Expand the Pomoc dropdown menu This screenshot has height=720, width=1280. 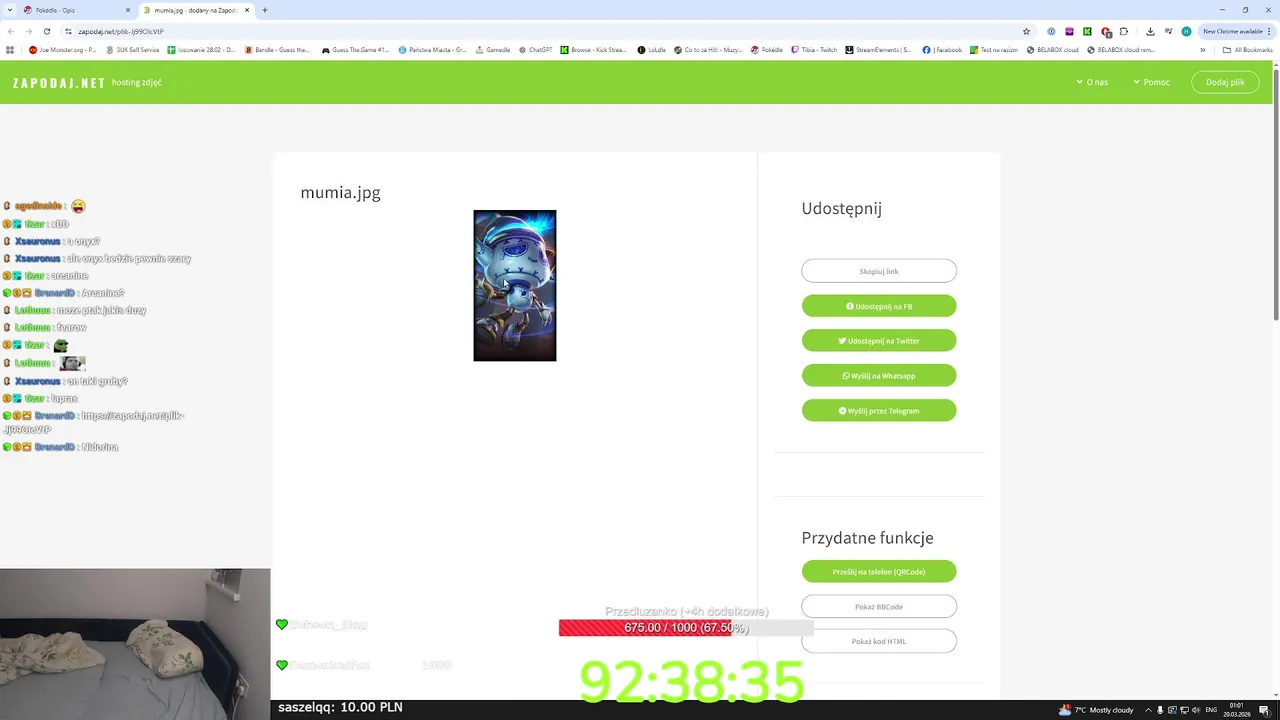click(x=1151, y=82)
